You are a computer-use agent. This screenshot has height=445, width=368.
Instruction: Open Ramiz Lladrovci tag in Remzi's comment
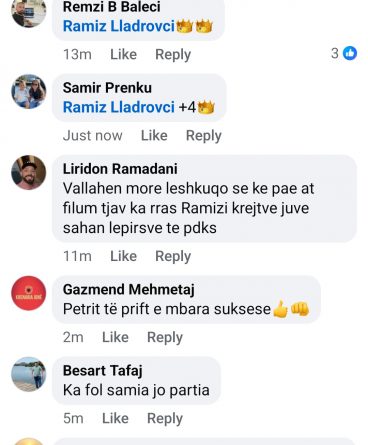pyautogui.click(x=119, y=26)
